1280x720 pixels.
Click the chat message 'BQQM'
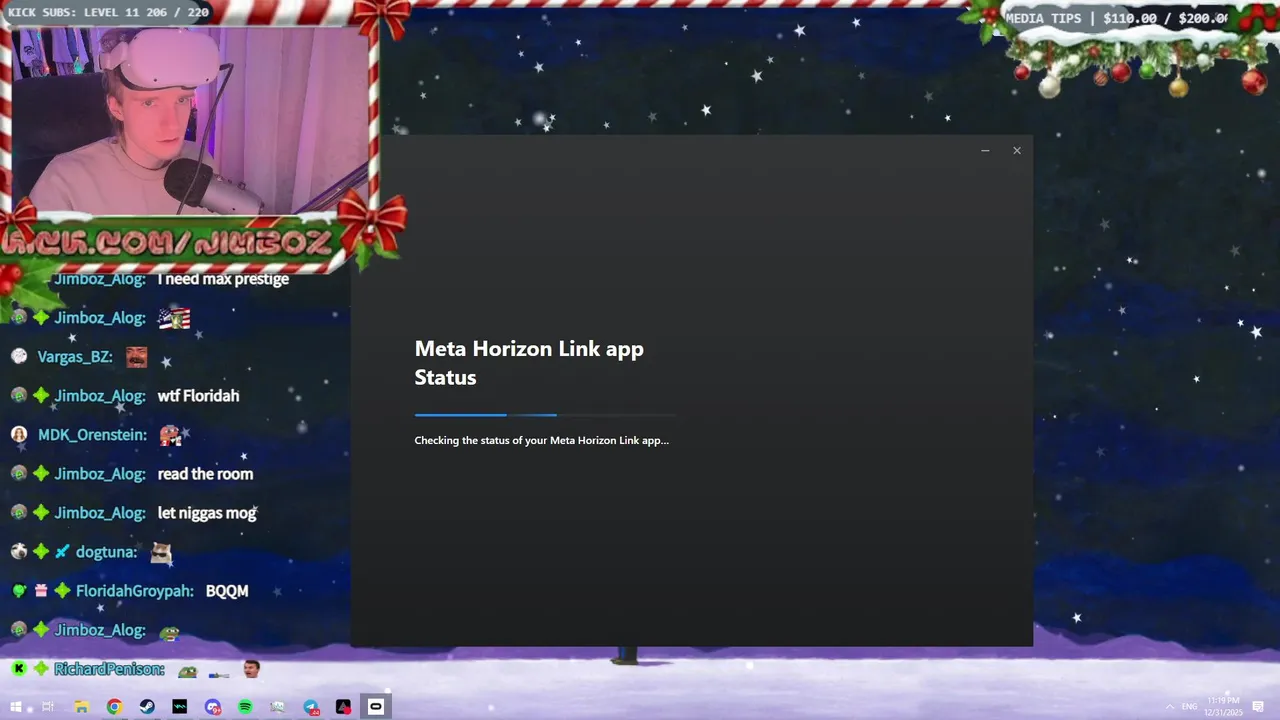tap(227, 591)
